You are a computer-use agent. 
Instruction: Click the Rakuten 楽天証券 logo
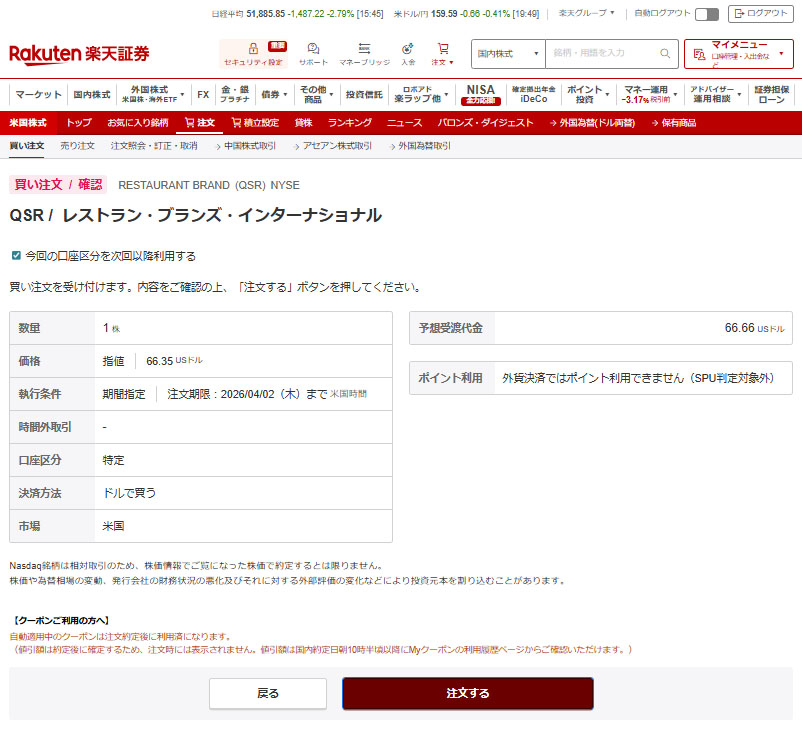pos(80,54)
